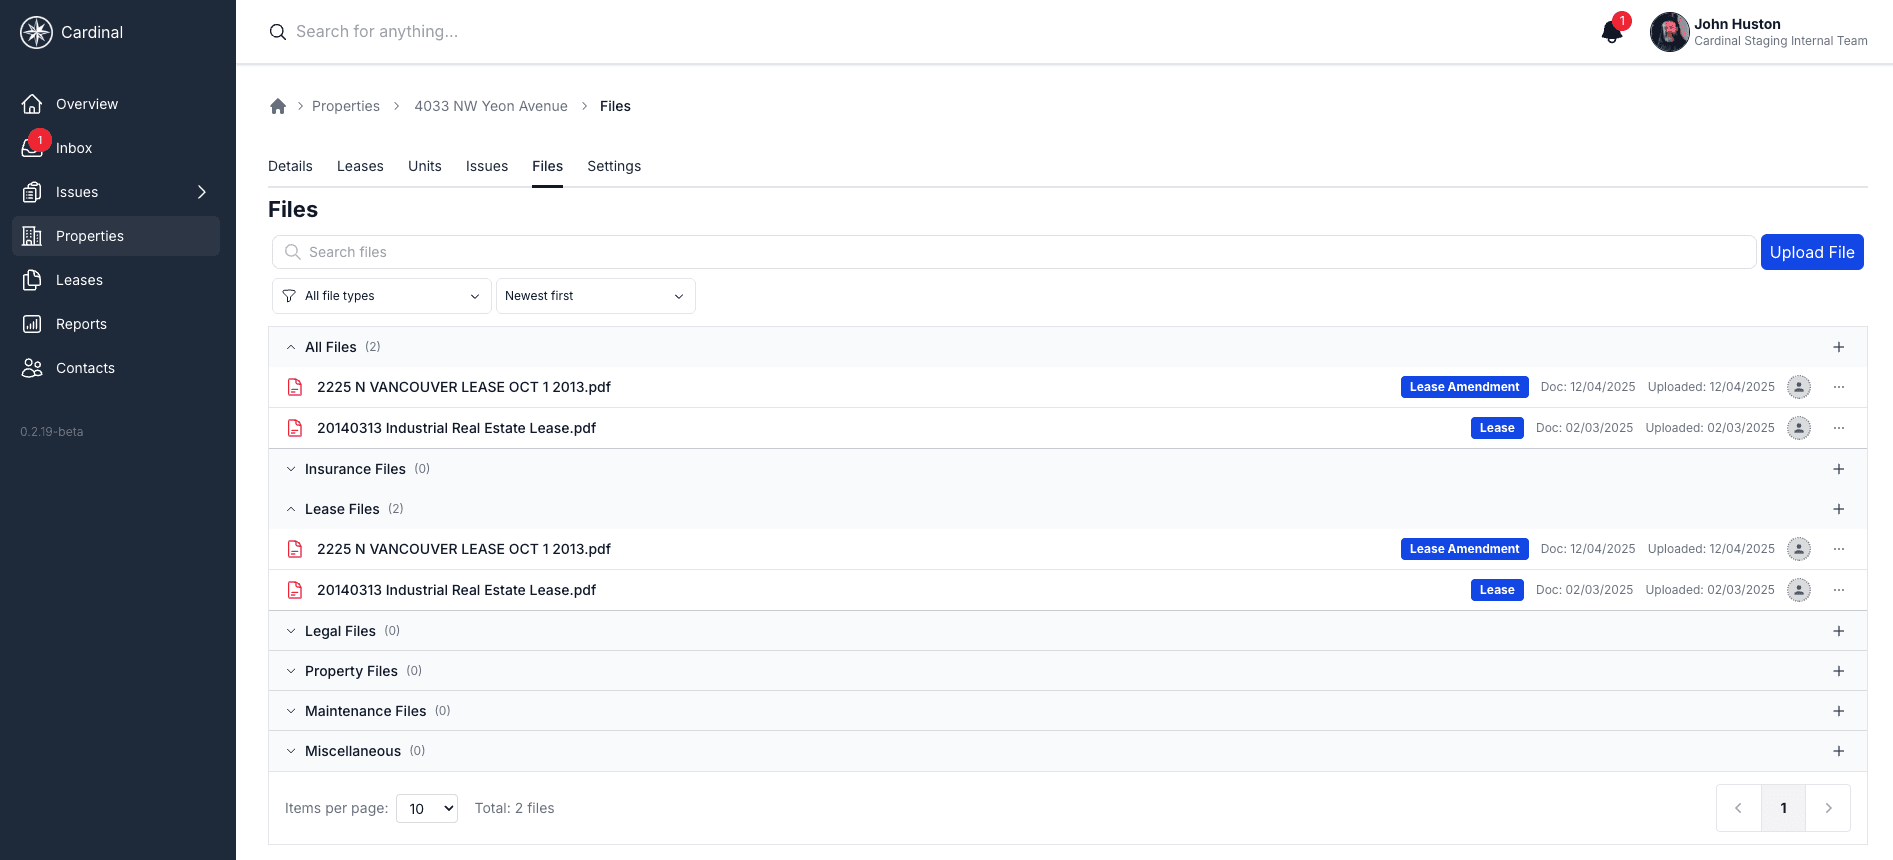Screen dimensions: 1893x860
Task: Add a file to Miscellaneous with the plus
Action: (1838, 751)
